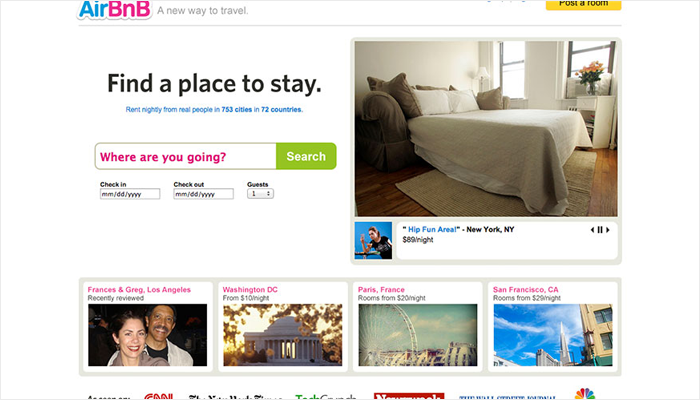This screenshot has width=700, height=400.
Task: Open the host profile photo thumbnail
Action: tap(373, 241)
